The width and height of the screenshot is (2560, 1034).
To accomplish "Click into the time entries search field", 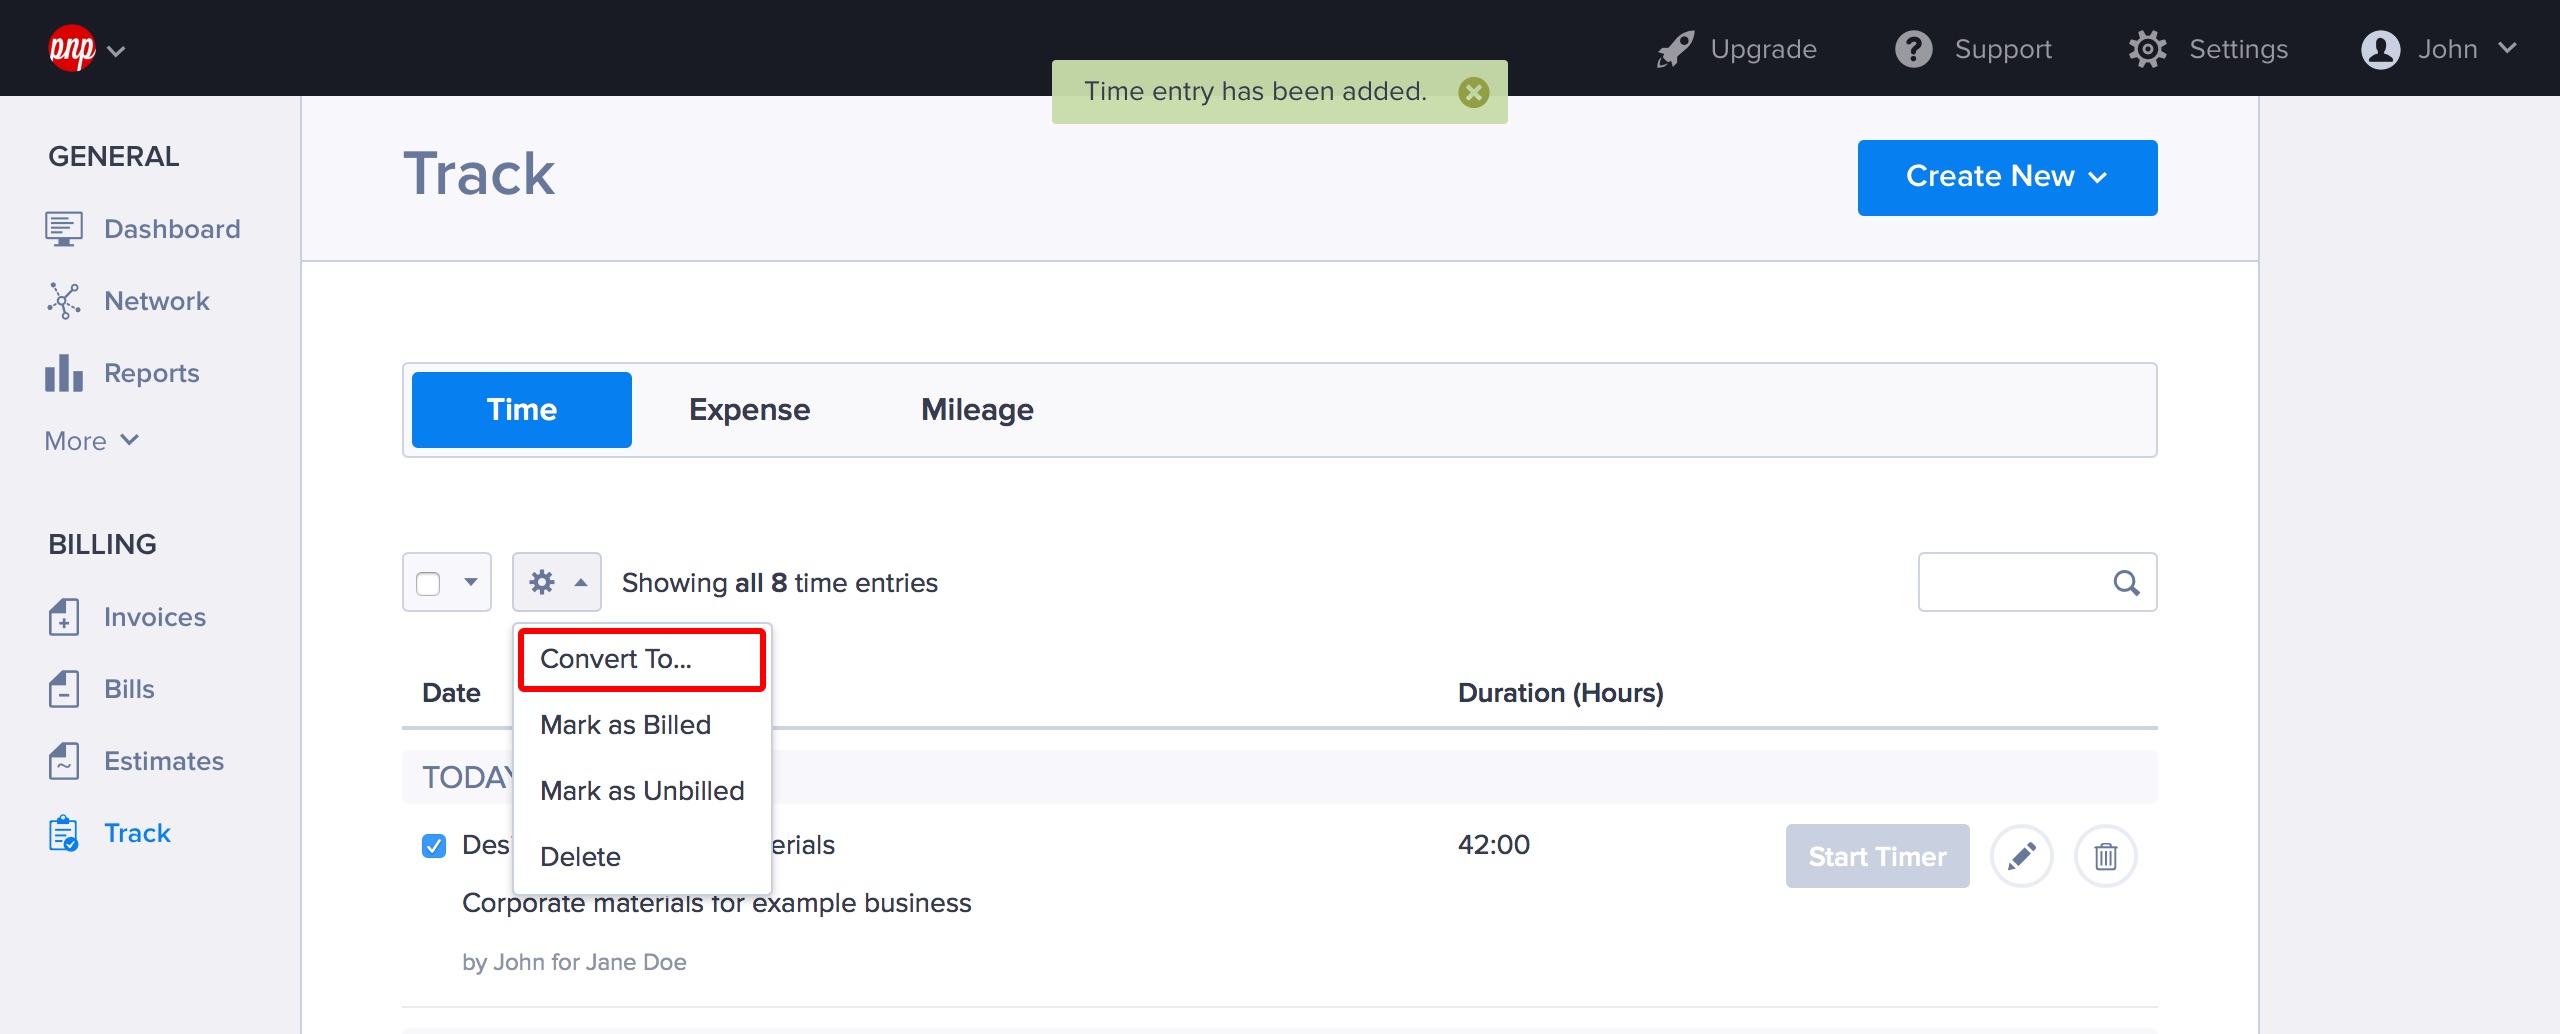I will [x=2012, y=583].
